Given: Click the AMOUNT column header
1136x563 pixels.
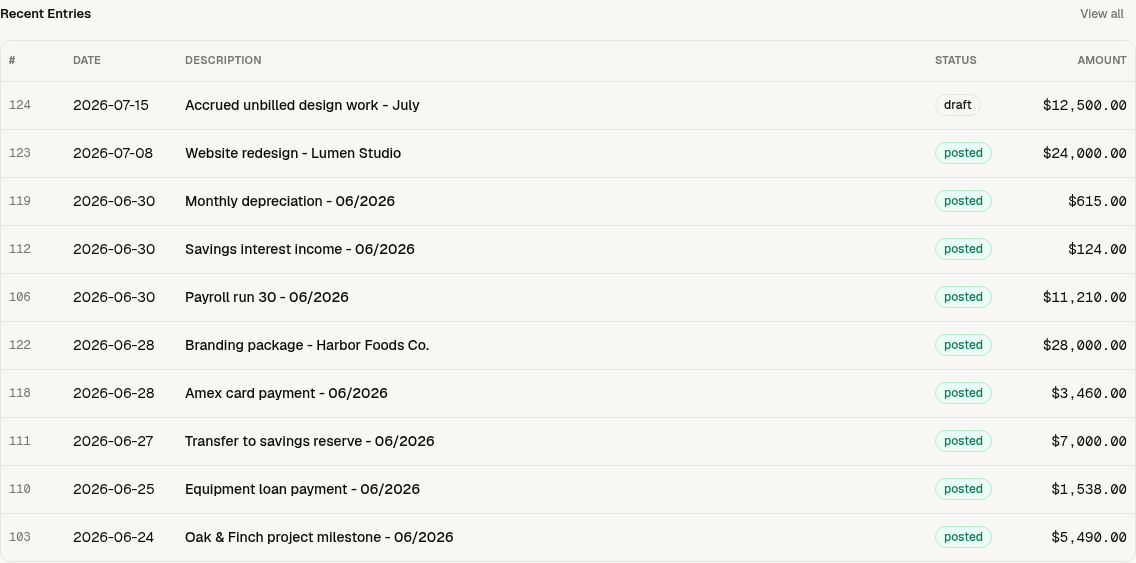Looking at the screenshot, I should click(x=1101, y=60).
